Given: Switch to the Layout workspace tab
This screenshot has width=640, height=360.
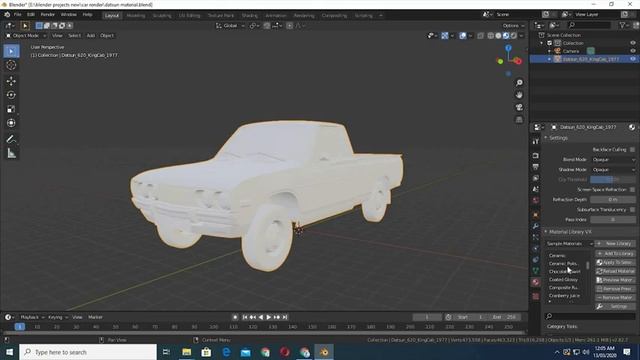Looking at the screenshot, I should pyautogui.click(x=111, y=16).
